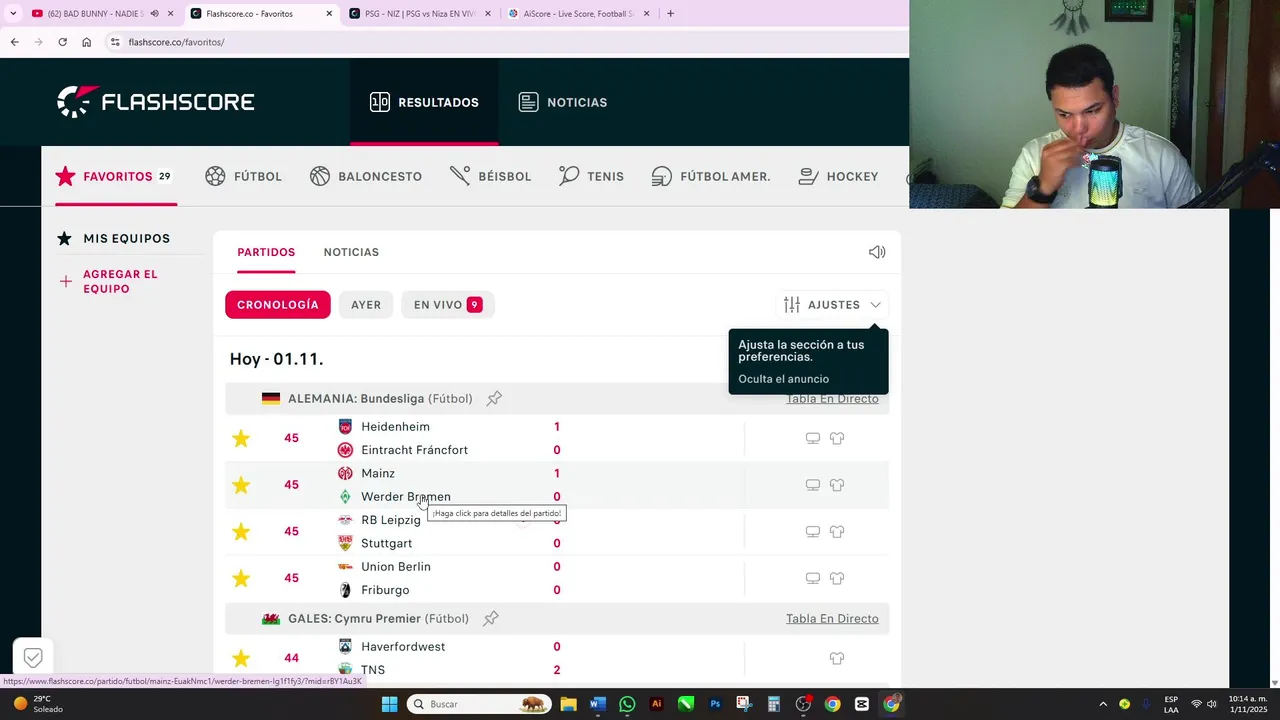Select the Favoritos sport tab
This screenshot has width=1280, height=720.
pyautogui.click(x=114, y=176)
